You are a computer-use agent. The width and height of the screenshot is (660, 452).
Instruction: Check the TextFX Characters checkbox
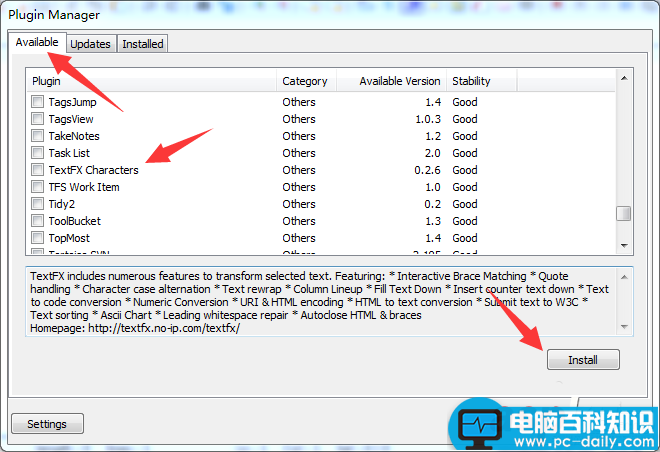tap(37, 170)
